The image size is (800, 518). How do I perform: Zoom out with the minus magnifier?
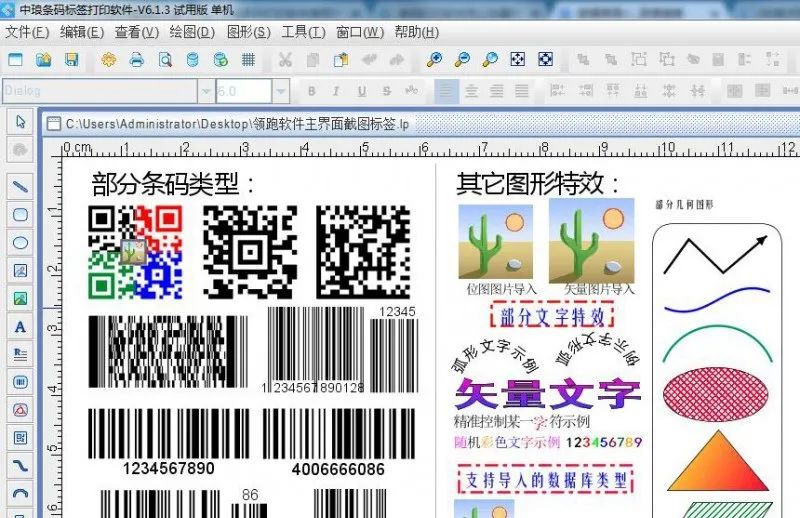point(462,60)
